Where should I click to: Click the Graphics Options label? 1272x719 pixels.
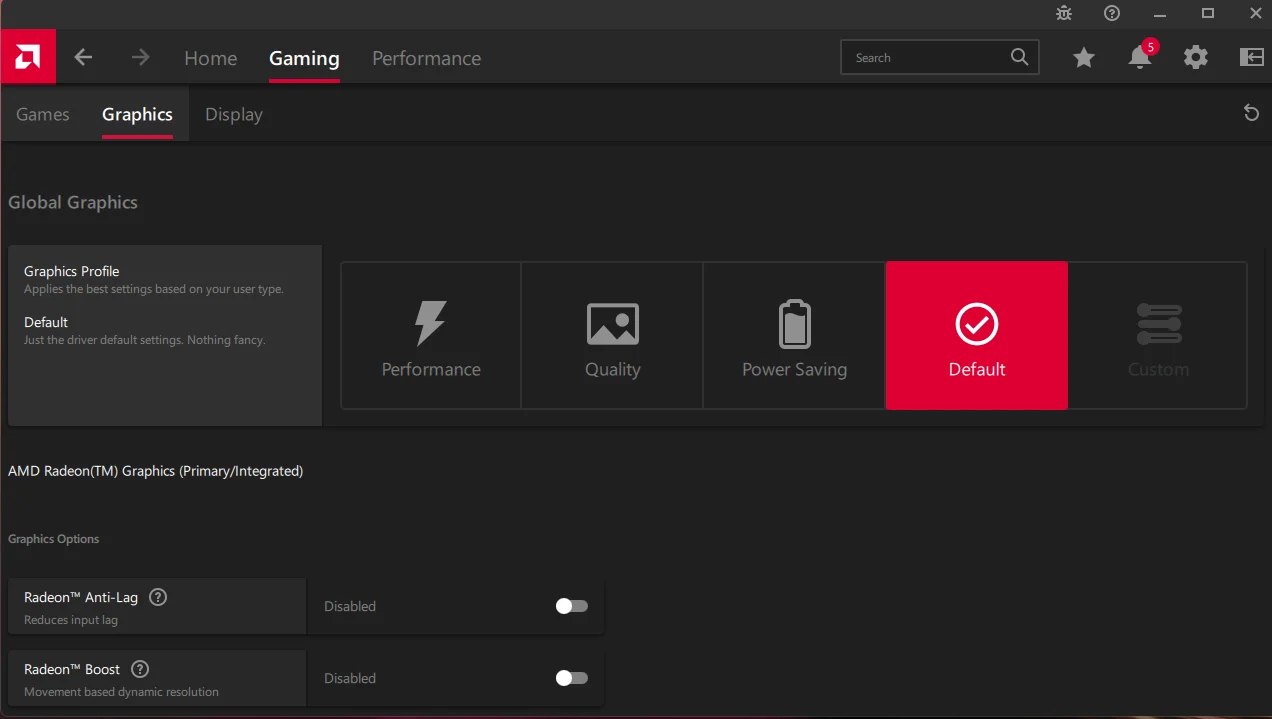(x=54, y=539)
